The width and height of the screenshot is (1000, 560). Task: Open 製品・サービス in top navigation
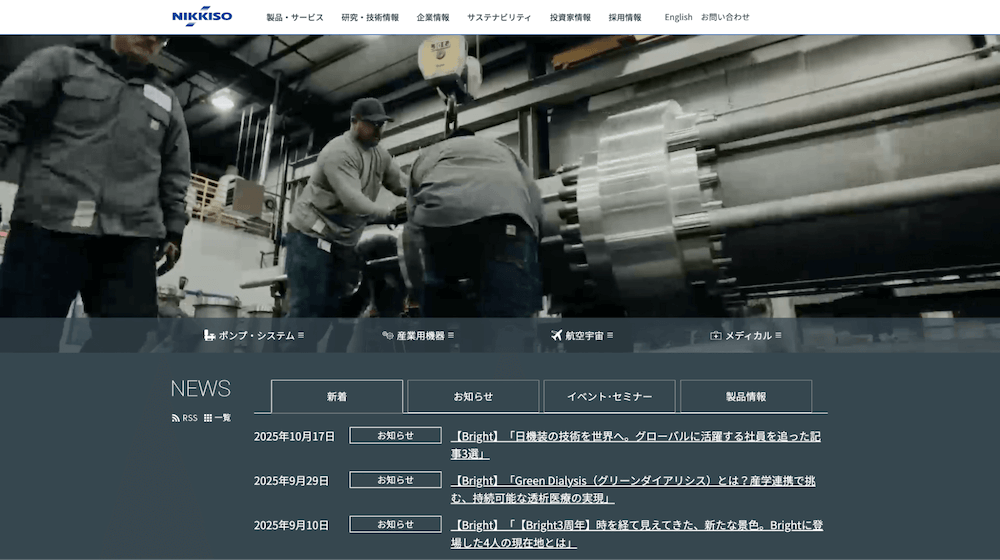295,17
